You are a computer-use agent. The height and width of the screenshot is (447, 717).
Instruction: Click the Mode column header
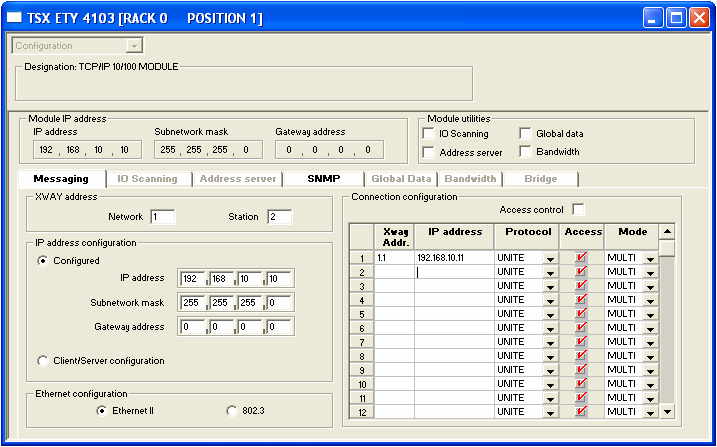tap(633, 237)
